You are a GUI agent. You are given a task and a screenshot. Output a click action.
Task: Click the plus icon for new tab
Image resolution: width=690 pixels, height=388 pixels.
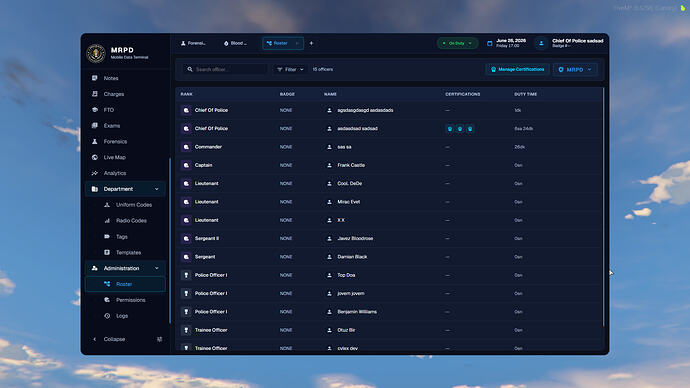coord(311,43)
